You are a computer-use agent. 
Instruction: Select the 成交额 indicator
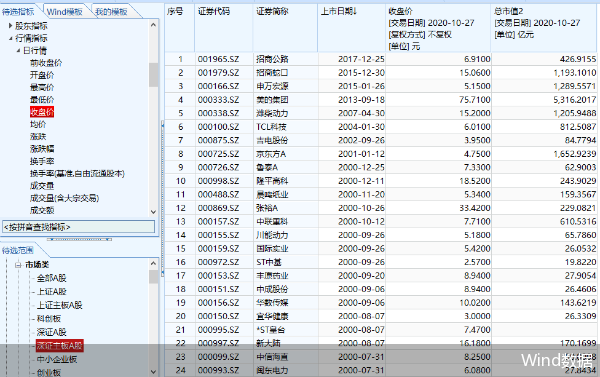click(42, 210)
